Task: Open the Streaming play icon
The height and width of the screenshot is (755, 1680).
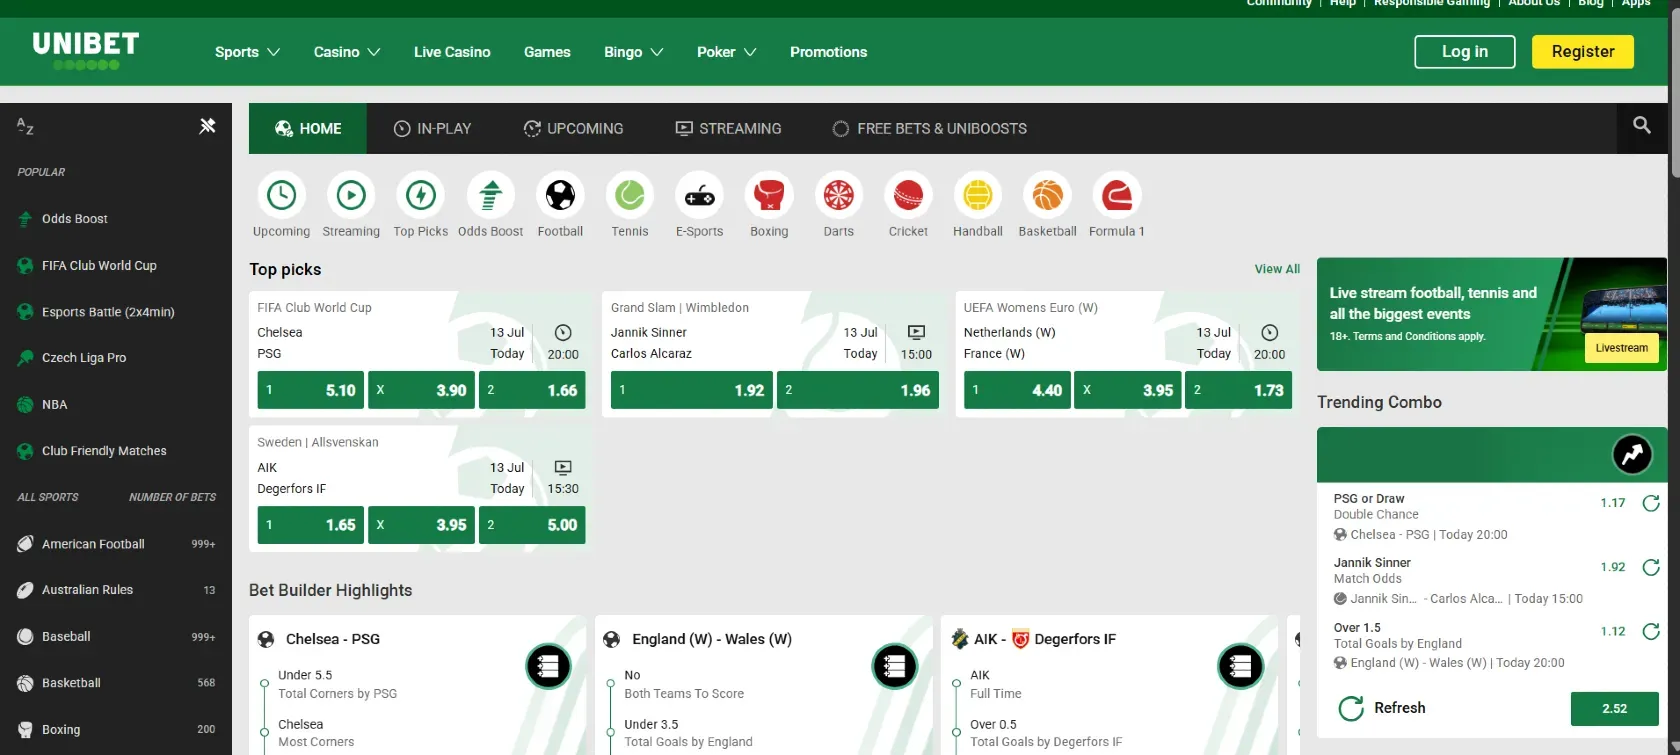Action: point(351,195)
